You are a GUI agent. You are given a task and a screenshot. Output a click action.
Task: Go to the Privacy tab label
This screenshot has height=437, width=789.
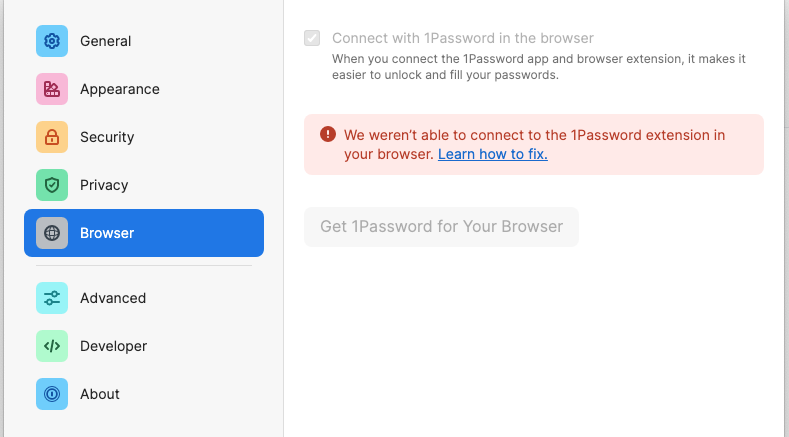point(104,185)
